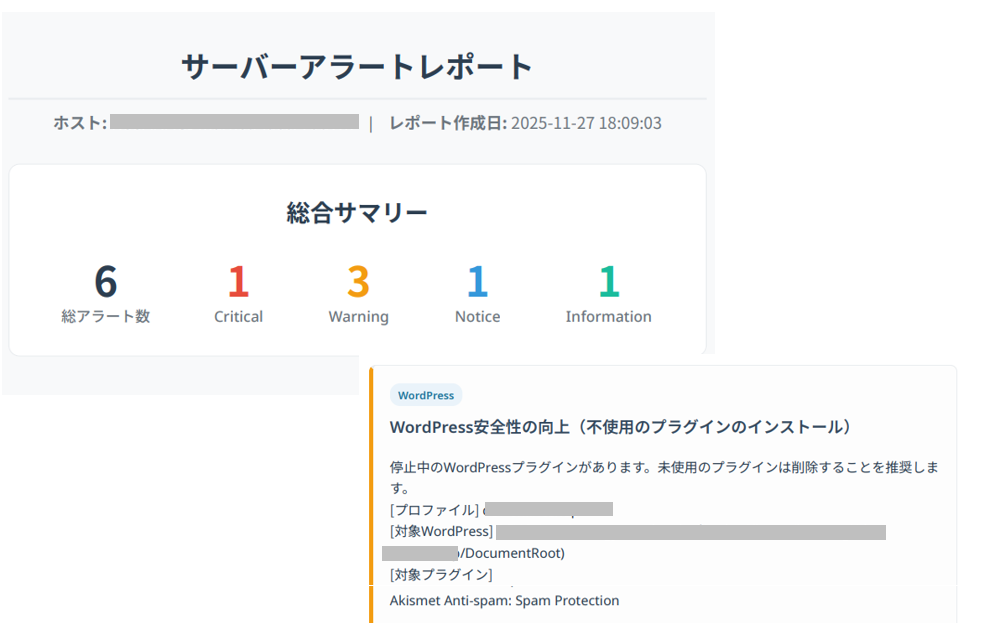Select the report creation date 2025-11-27 18:09:03
The image size is (993, 633).
pos(586,124)
